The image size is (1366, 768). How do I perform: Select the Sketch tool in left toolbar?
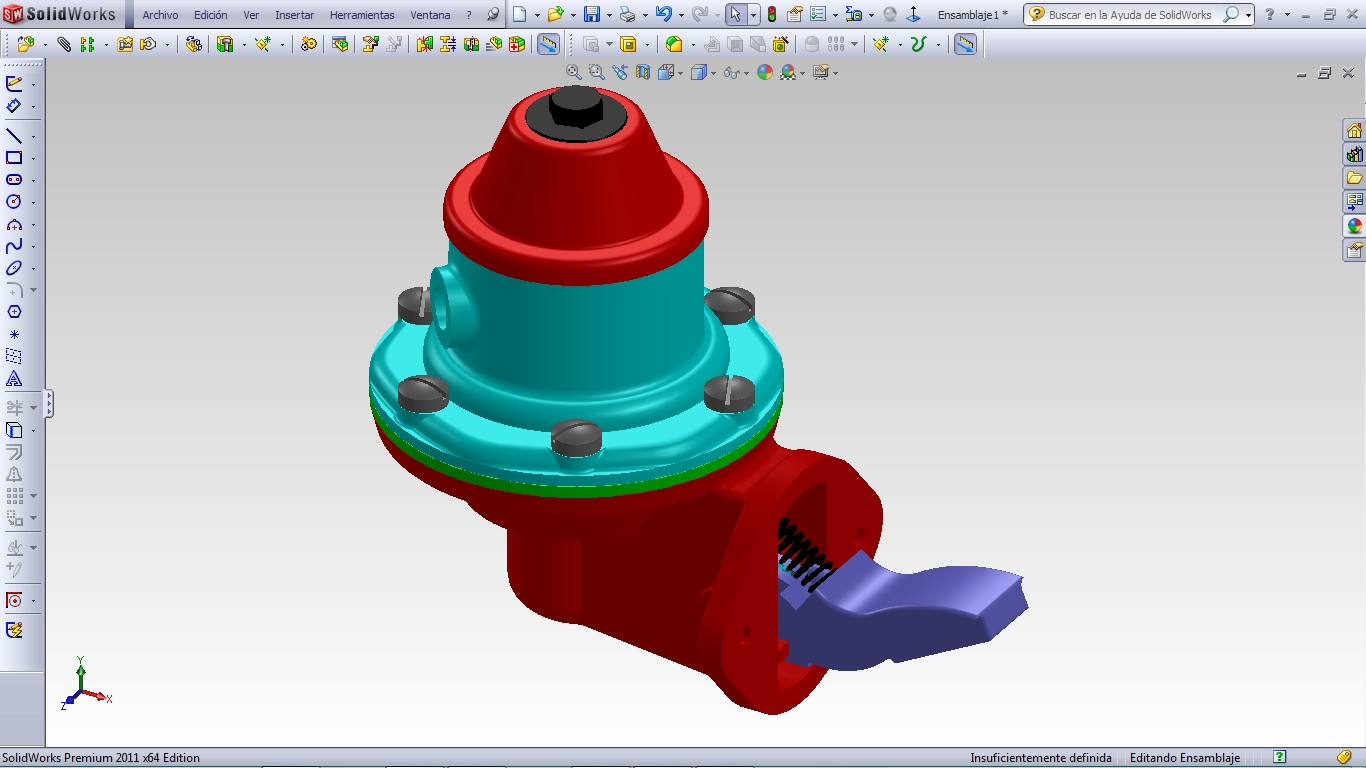click(14, 84)
